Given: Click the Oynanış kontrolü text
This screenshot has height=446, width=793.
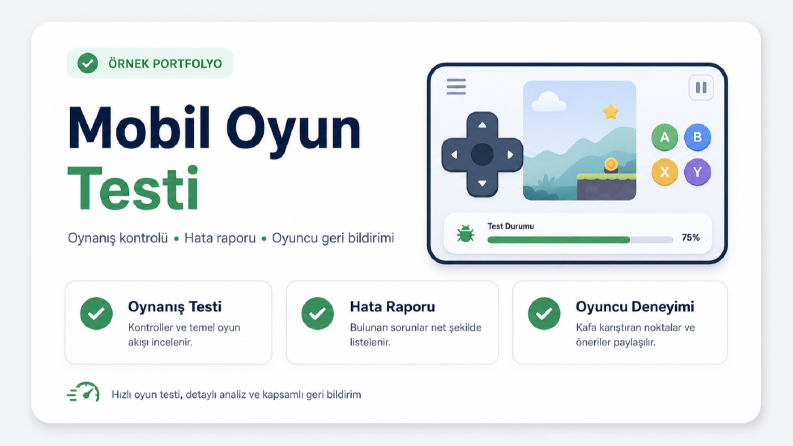Looking at the screenshot, I should pyautogui.click(x=117, y=238).
